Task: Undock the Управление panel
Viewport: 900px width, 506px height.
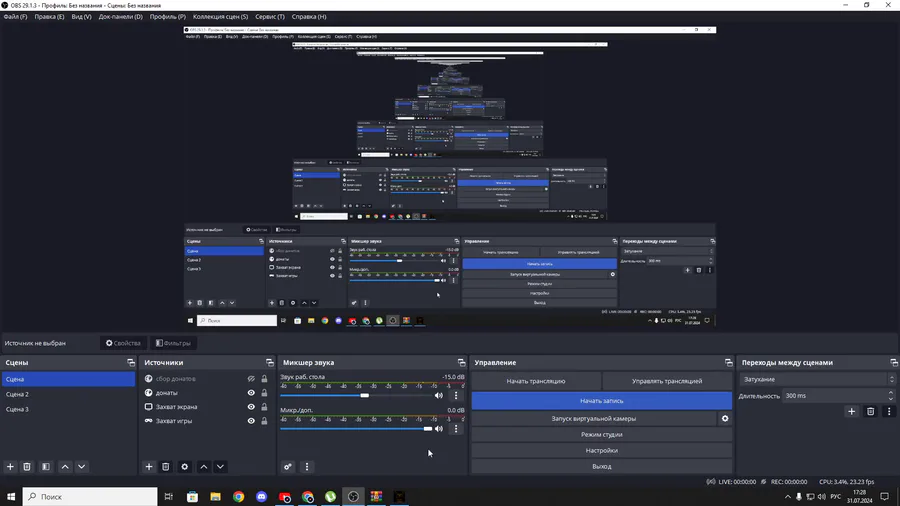Action: pyautogui.click(x=728, y=363)
